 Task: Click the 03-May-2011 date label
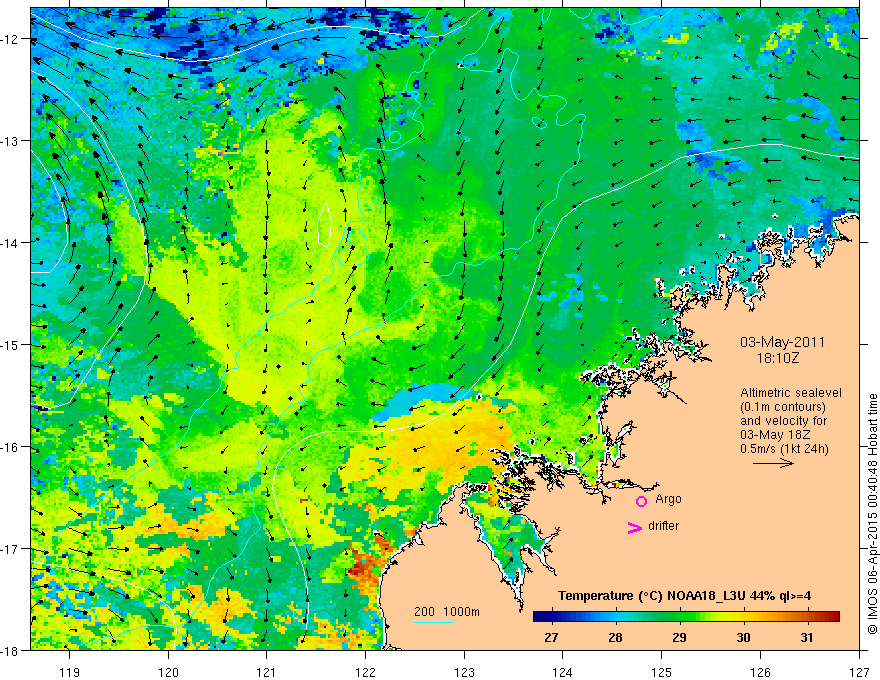click(x=782, y=342)
